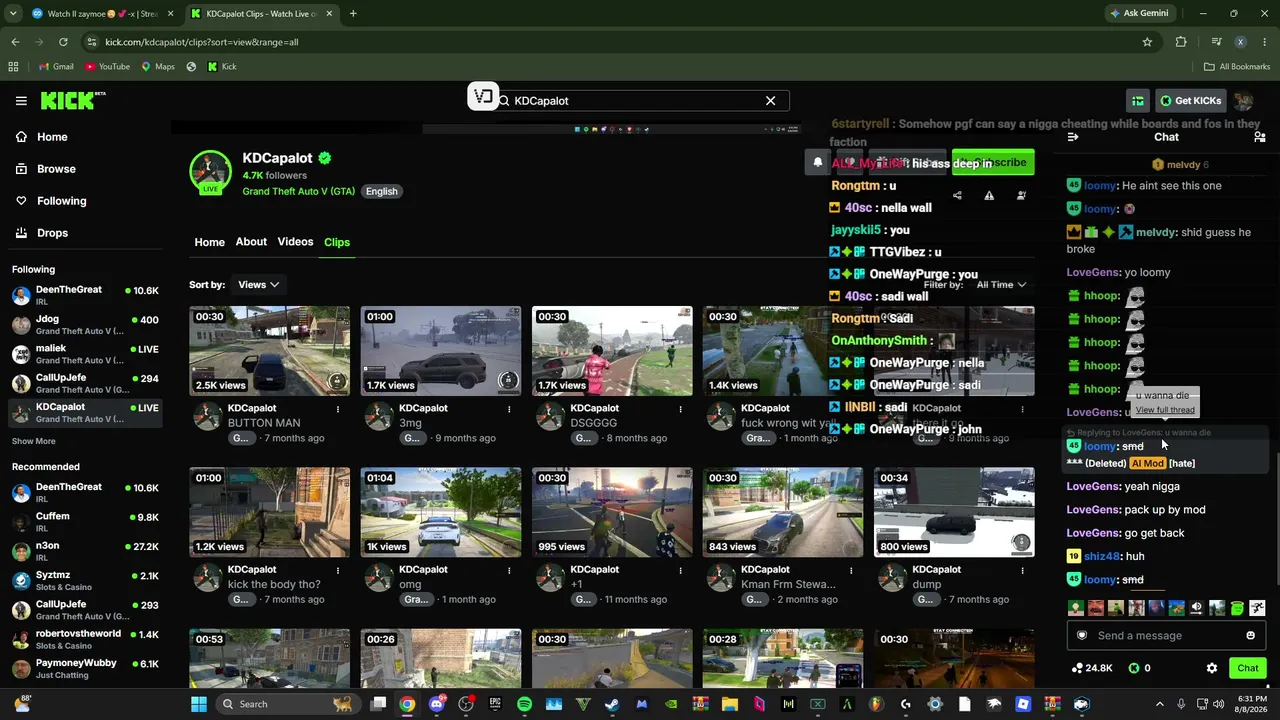
Task: Open DeenTheGreat channel in Following list
Action: coord(85,295)
